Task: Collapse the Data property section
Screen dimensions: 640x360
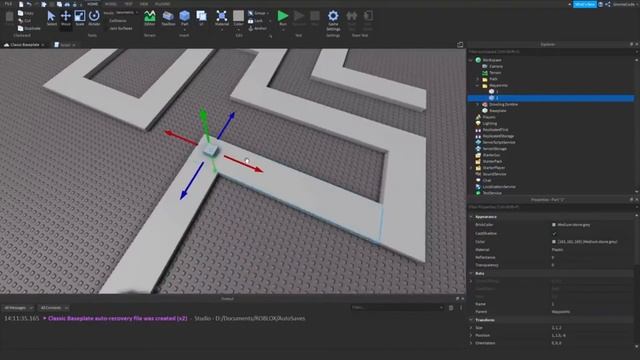Action: coord(471,273)
